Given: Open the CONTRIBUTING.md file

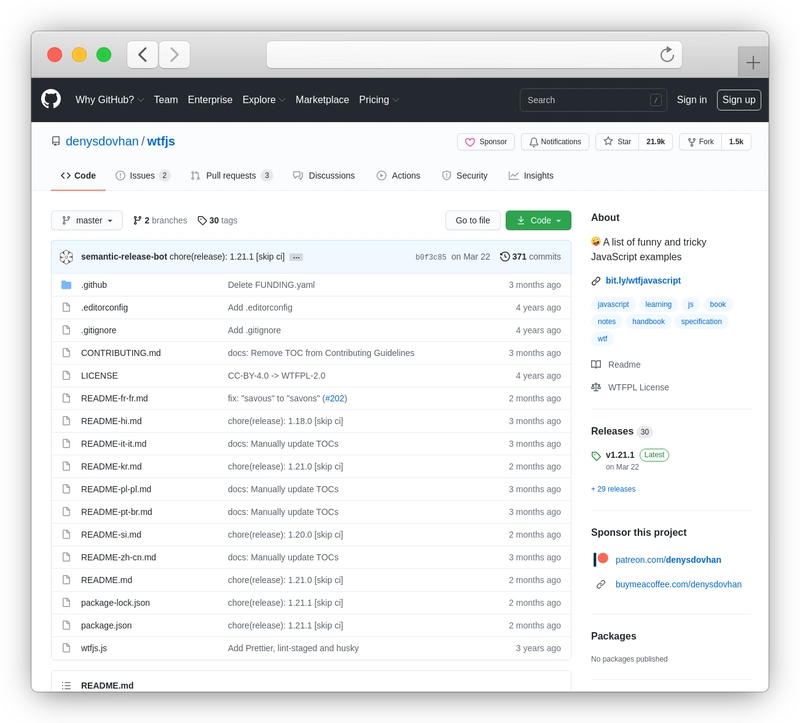Looking at the screenshot, I should pos(121,353).
